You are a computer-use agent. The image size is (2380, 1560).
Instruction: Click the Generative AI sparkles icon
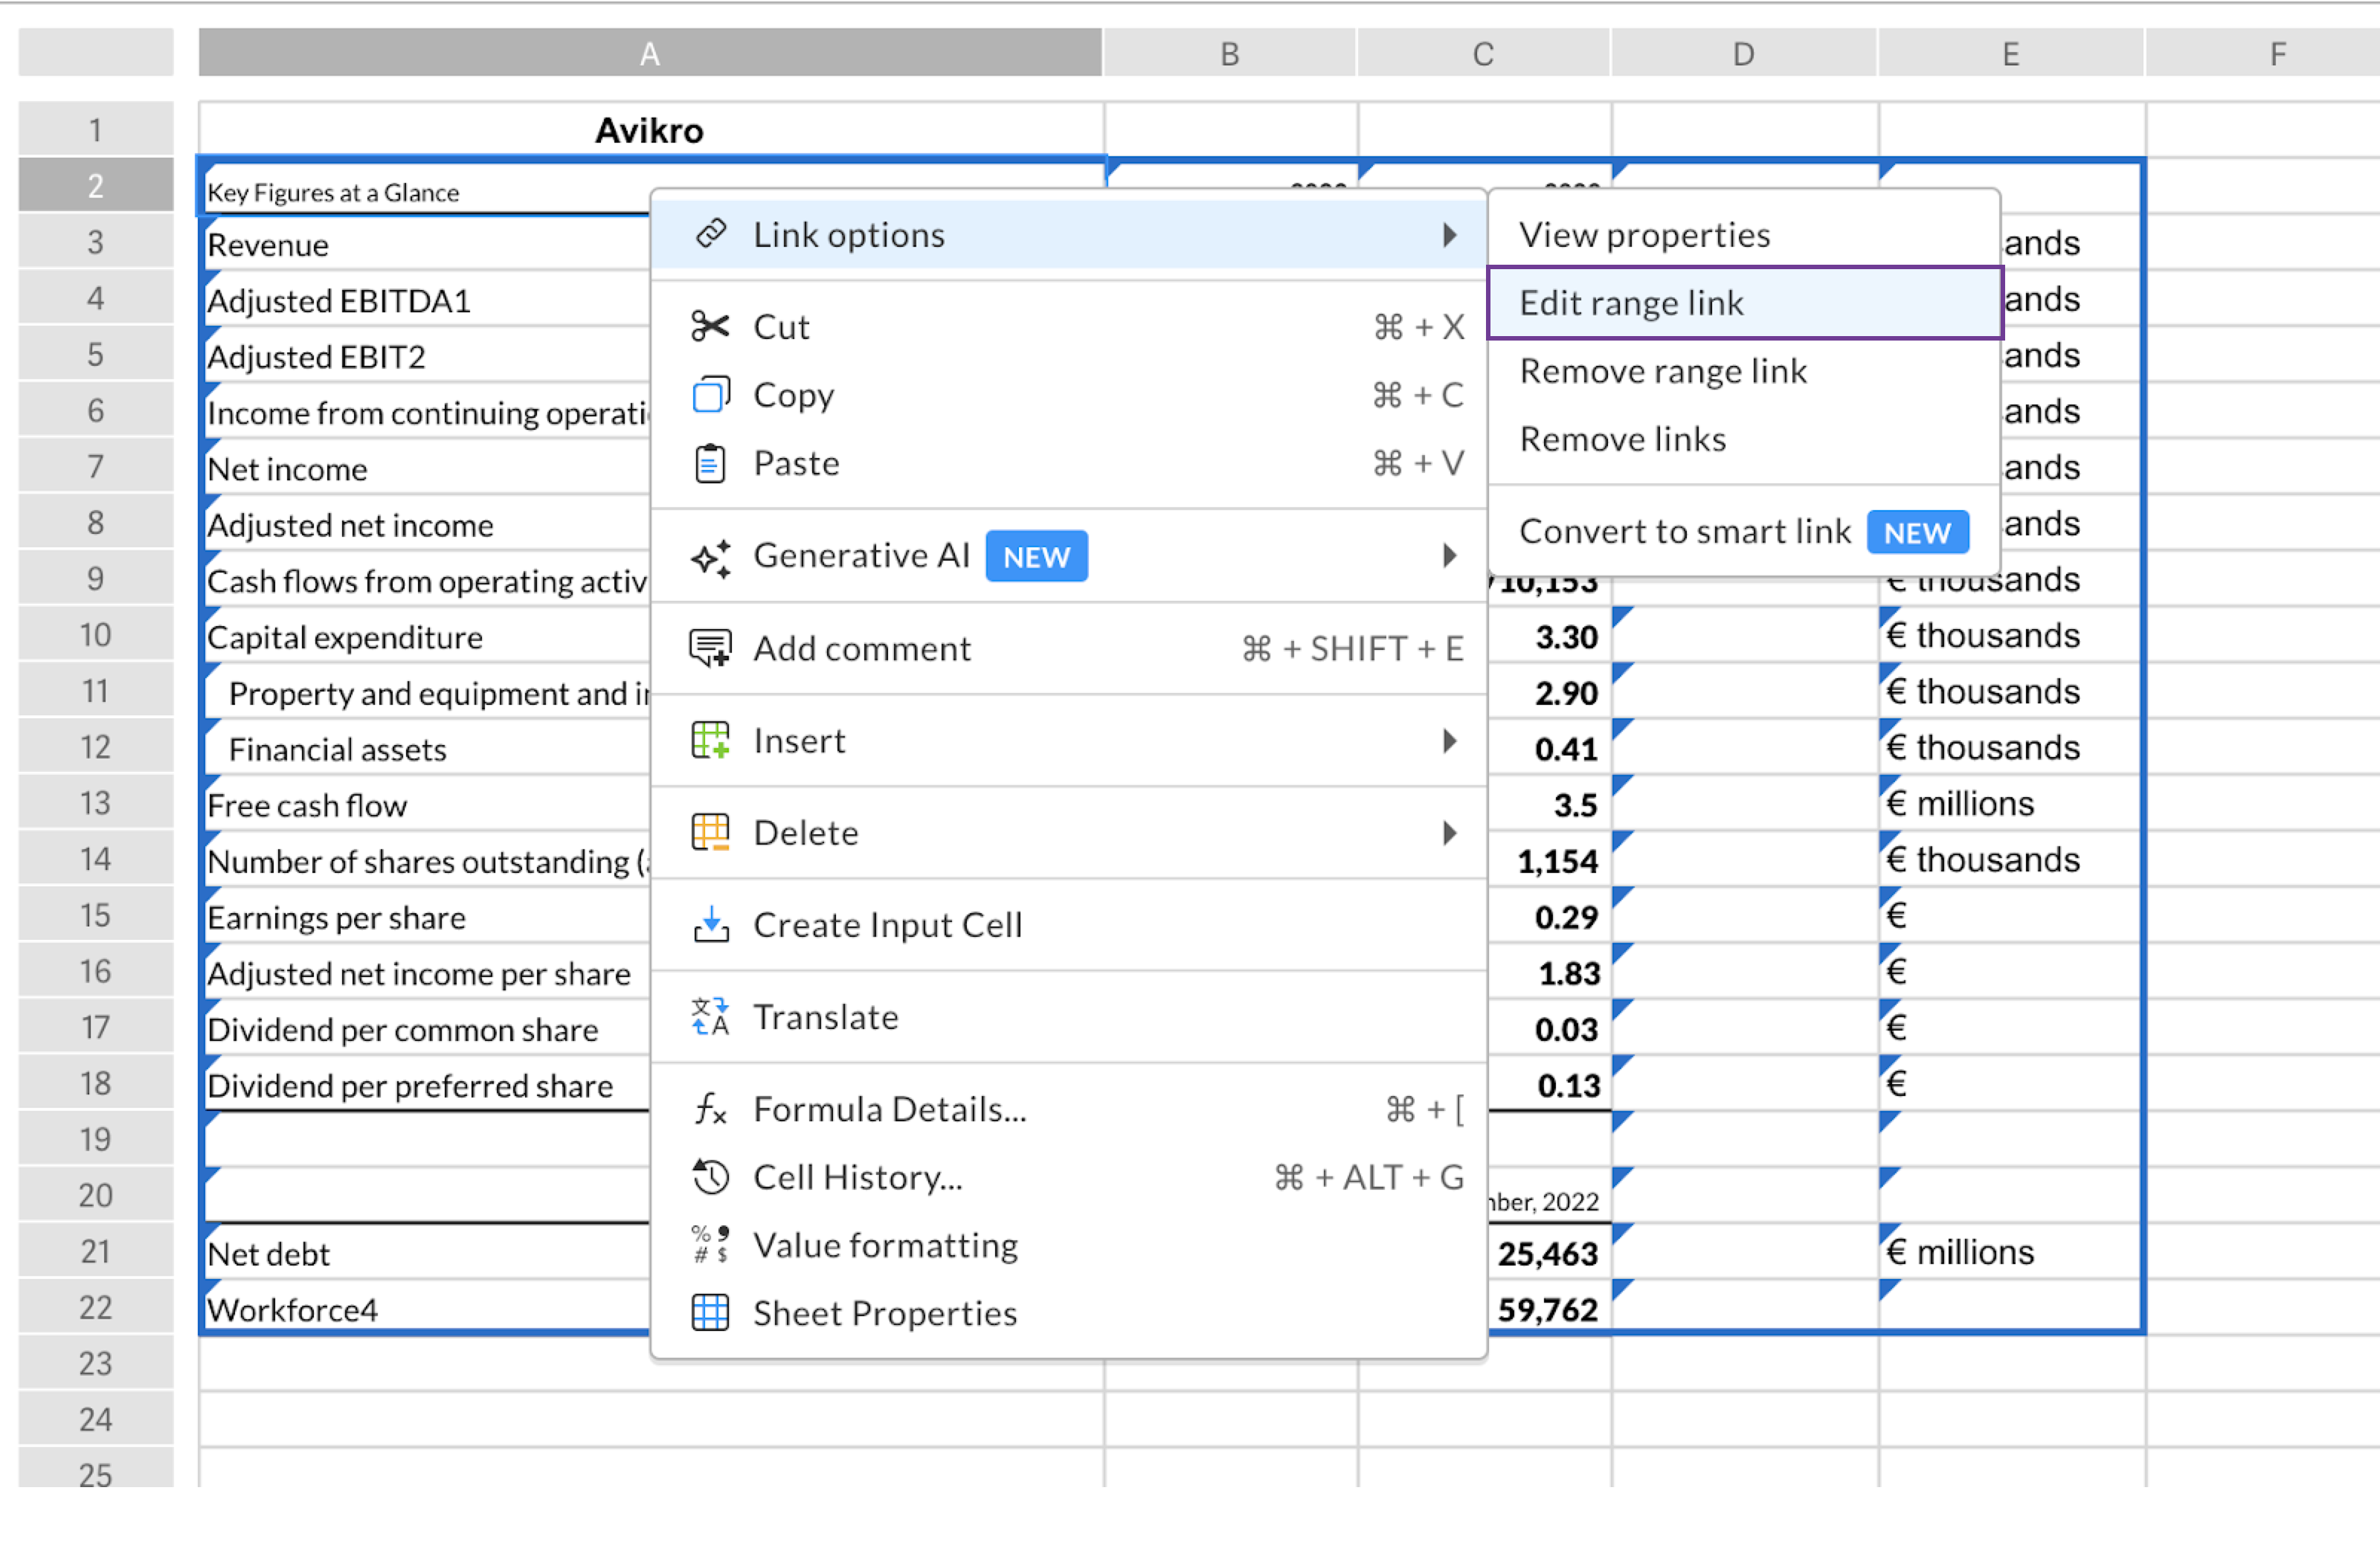click(710, 556)
